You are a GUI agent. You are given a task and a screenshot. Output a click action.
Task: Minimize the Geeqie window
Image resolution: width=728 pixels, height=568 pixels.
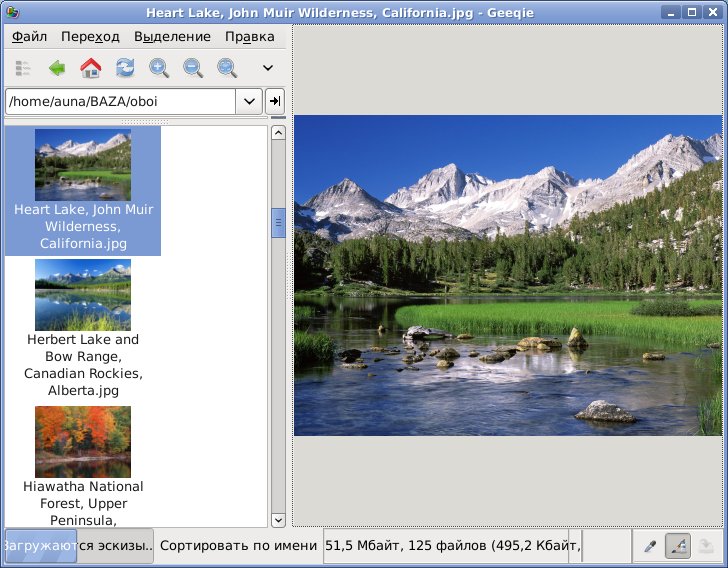(x=670, y=13)
